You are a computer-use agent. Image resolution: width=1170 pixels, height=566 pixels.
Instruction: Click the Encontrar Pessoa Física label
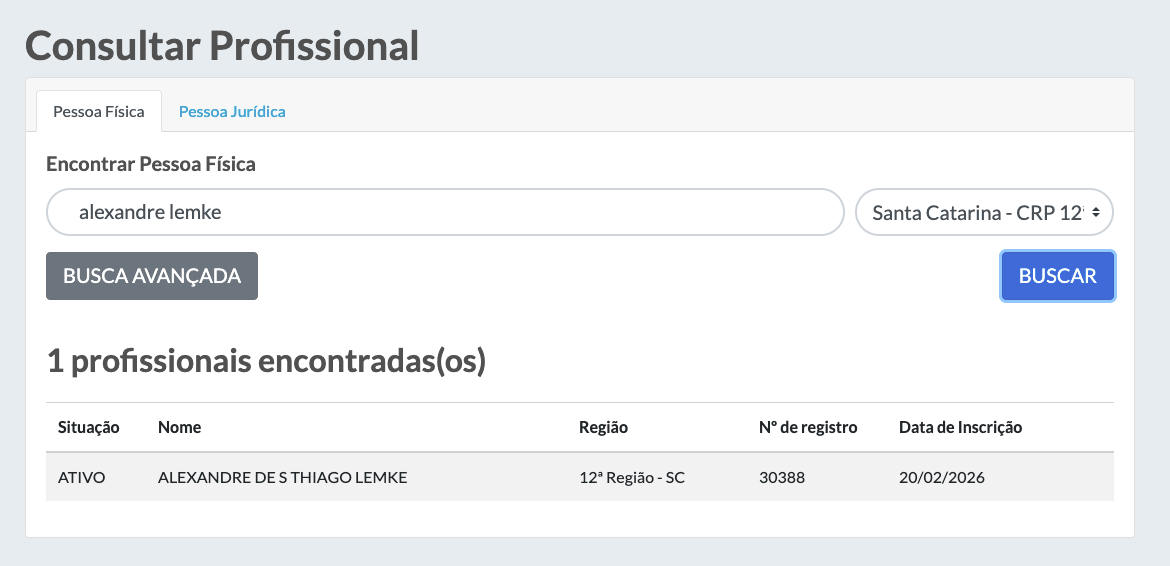[x=151, y=164]
